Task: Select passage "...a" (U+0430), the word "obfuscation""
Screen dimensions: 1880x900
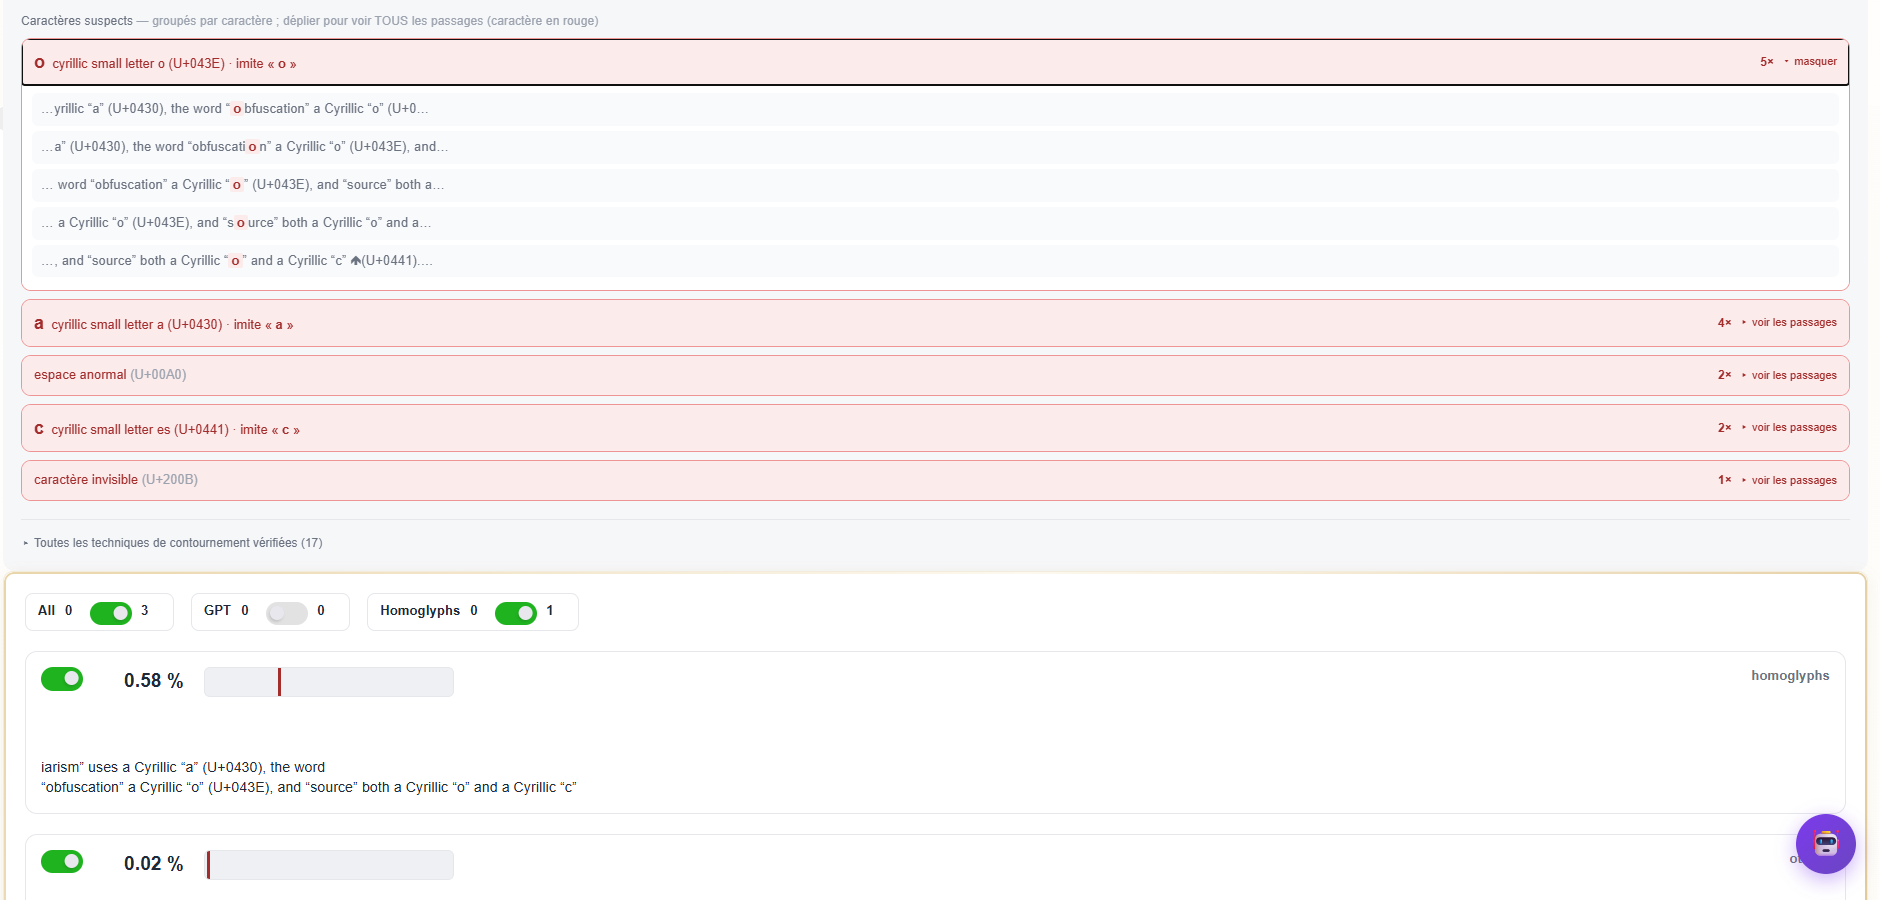Action: click(x=935, y=147)
